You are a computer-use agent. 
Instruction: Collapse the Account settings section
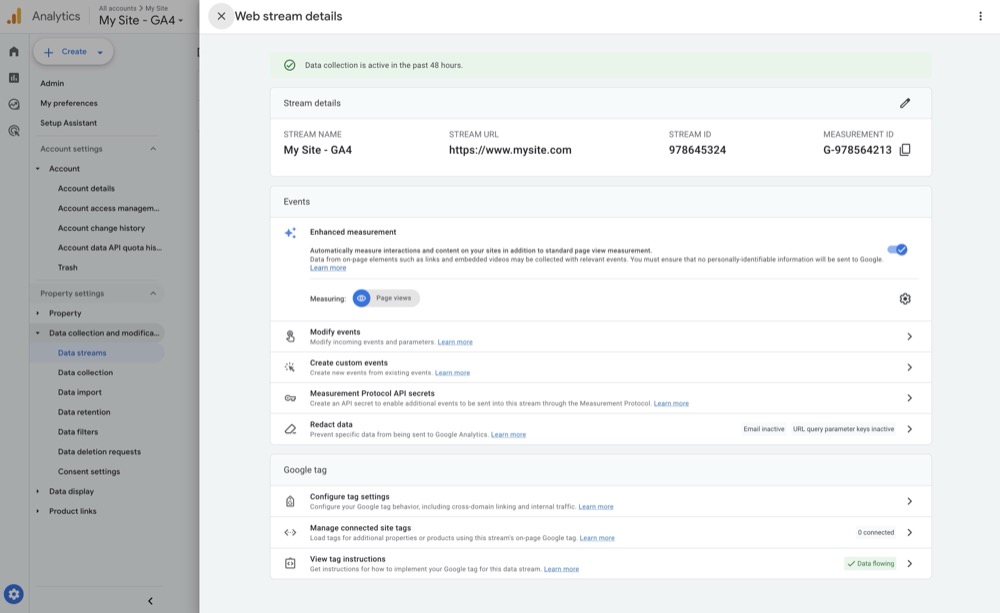coord(153,149)
